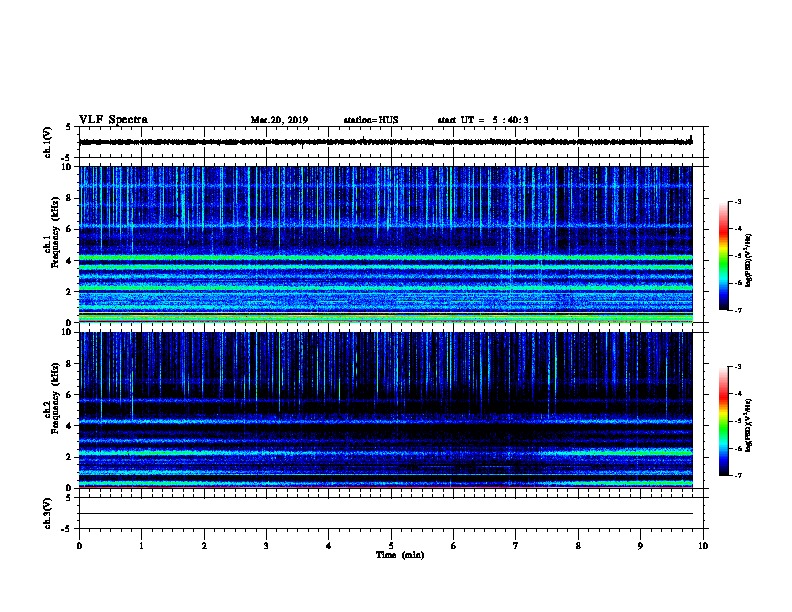This screenshot has width=792, height=612.
Task: Click the "ch.3(V)" axis label
Action: (x=47, y=513)
